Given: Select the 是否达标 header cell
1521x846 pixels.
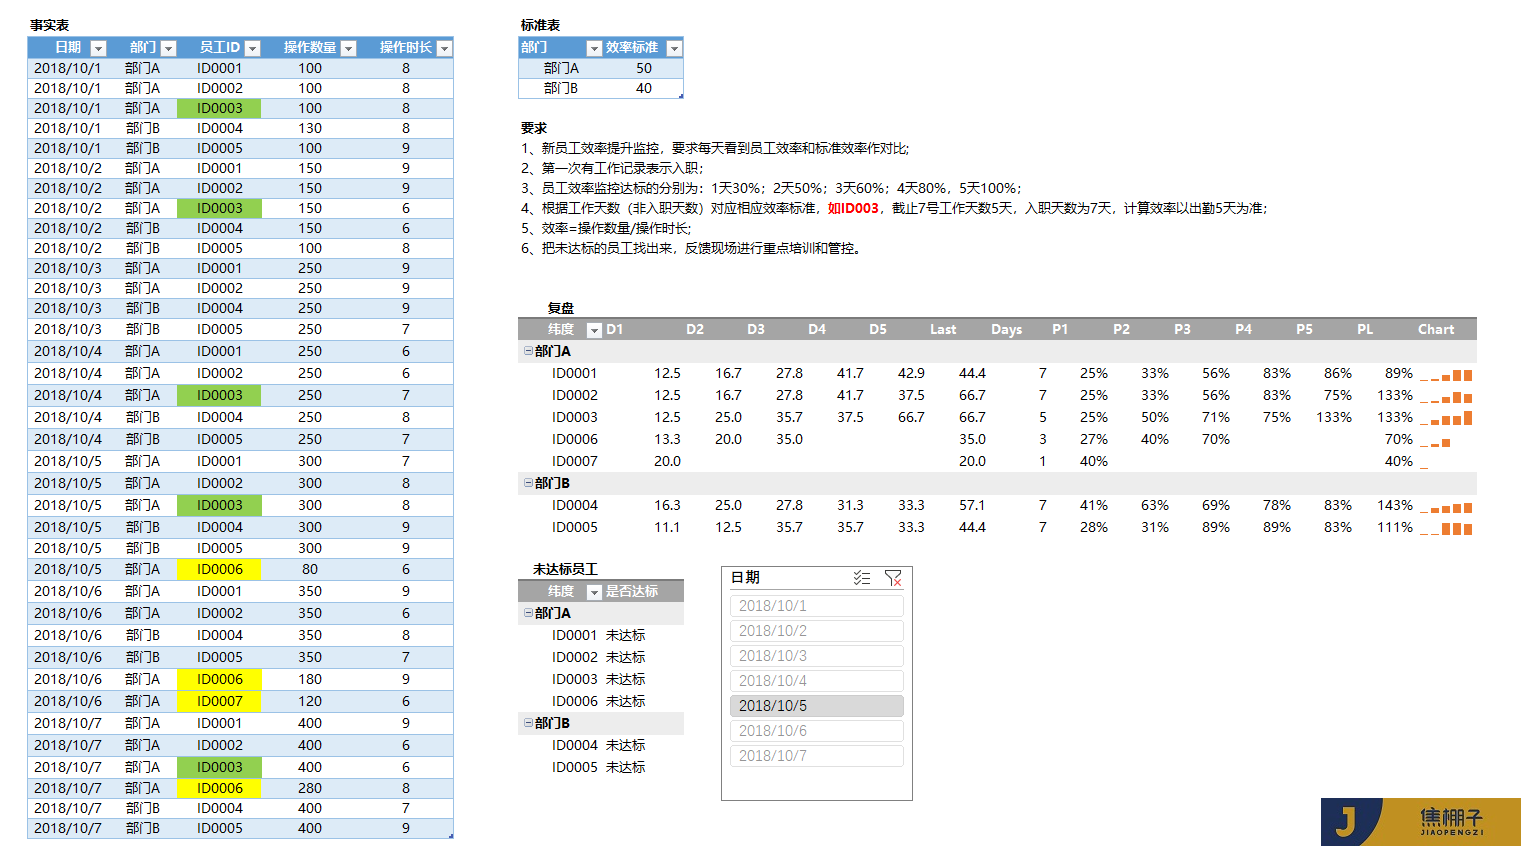Looking at the screenshot, I should click(x=632, y=592).
